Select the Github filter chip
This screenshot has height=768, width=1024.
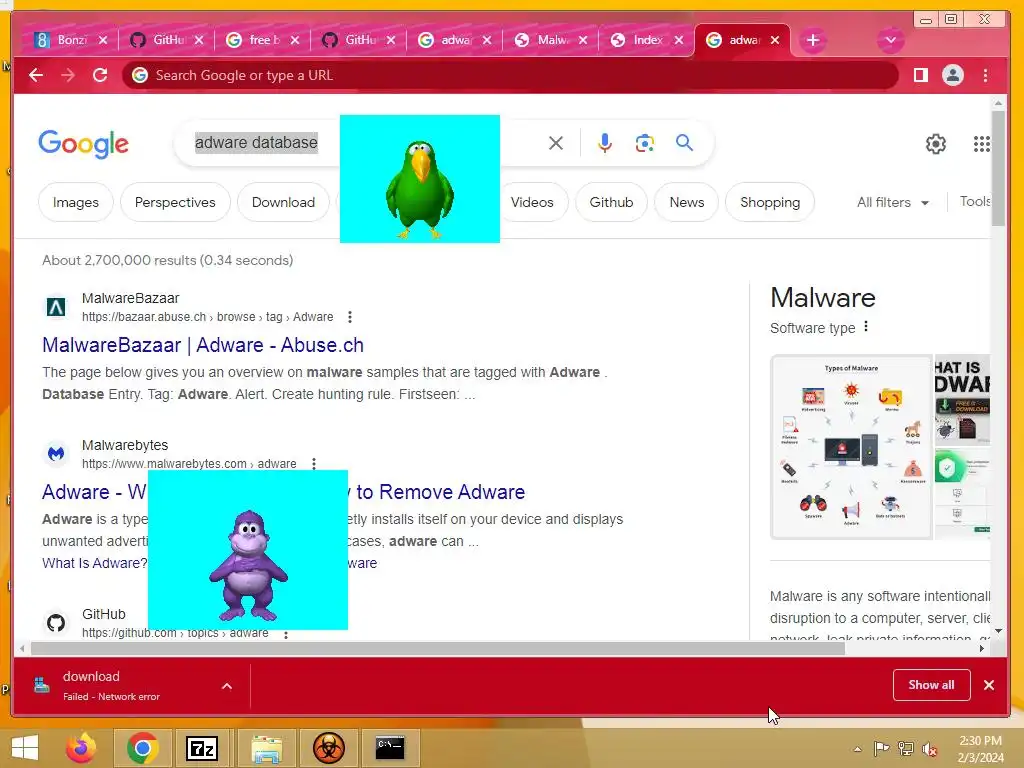(x=611, y=202)
